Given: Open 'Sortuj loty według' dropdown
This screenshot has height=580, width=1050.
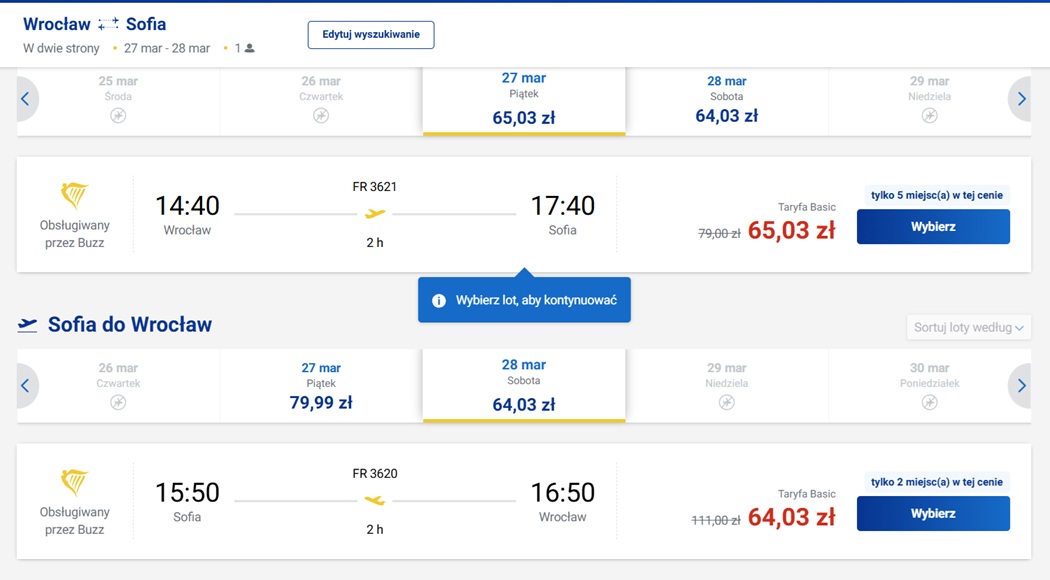Looking at the screenshot, I should (968, 328).
